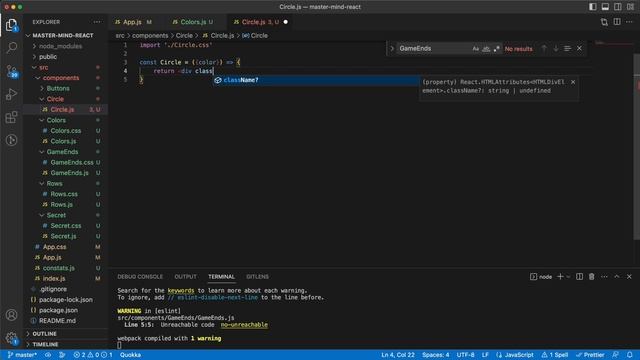Image resolution: width=640 pixels, height=360 pixels.
Task: Split the terminal panel
Action: (x=579, y=277)
